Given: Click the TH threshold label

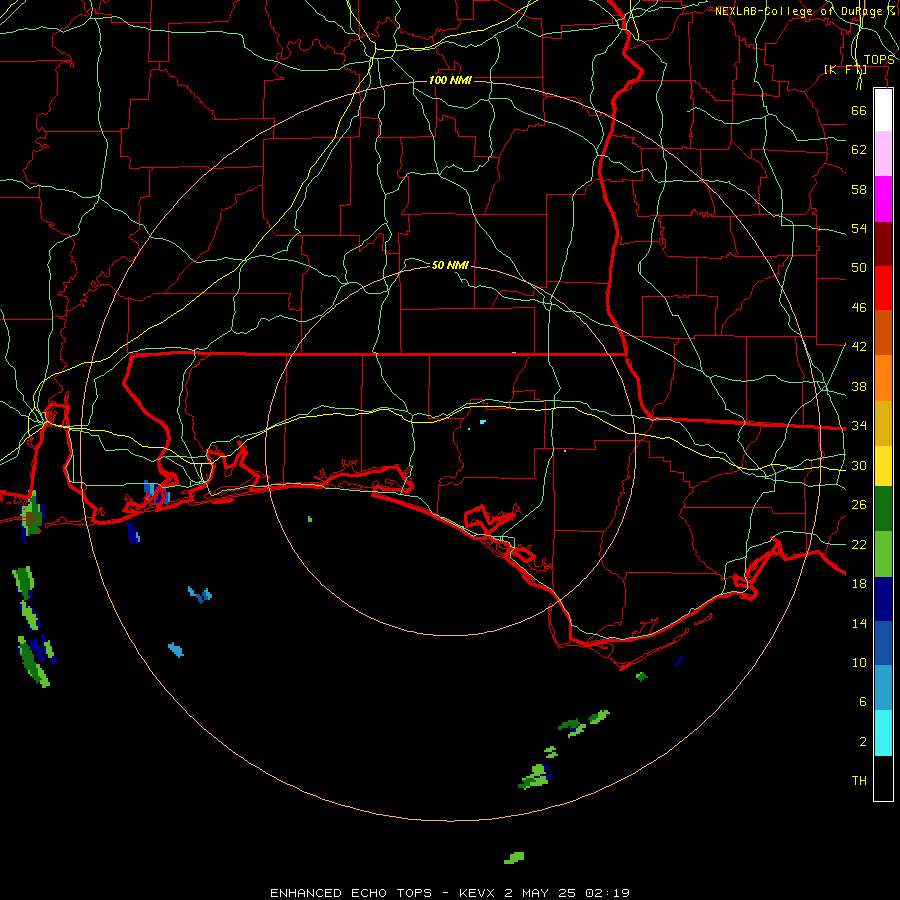Looking at the screenshot, I should click(x=859, y=781).
